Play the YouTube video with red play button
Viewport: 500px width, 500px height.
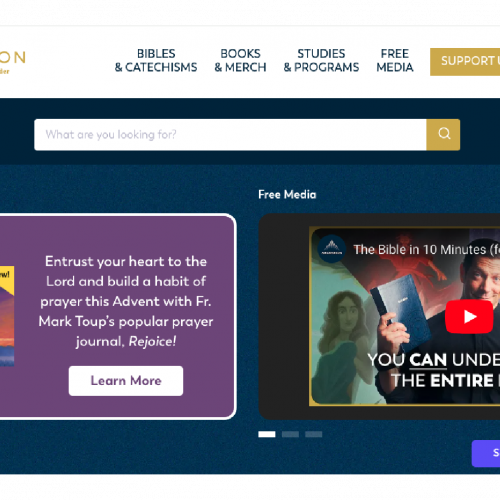[469, 316]
